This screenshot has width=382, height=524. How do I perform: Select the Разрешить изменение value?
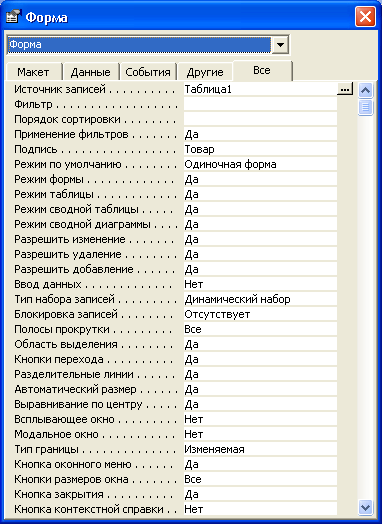click(x=260, y=239)
